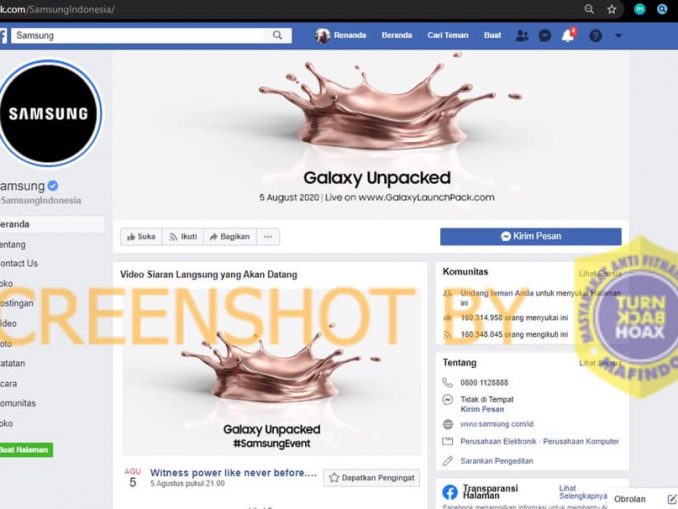Click the messenger icon beside Tidak di Tempat
Image resolution: width=678 pixels, height=509 pixels.
[x=448, y=400]
